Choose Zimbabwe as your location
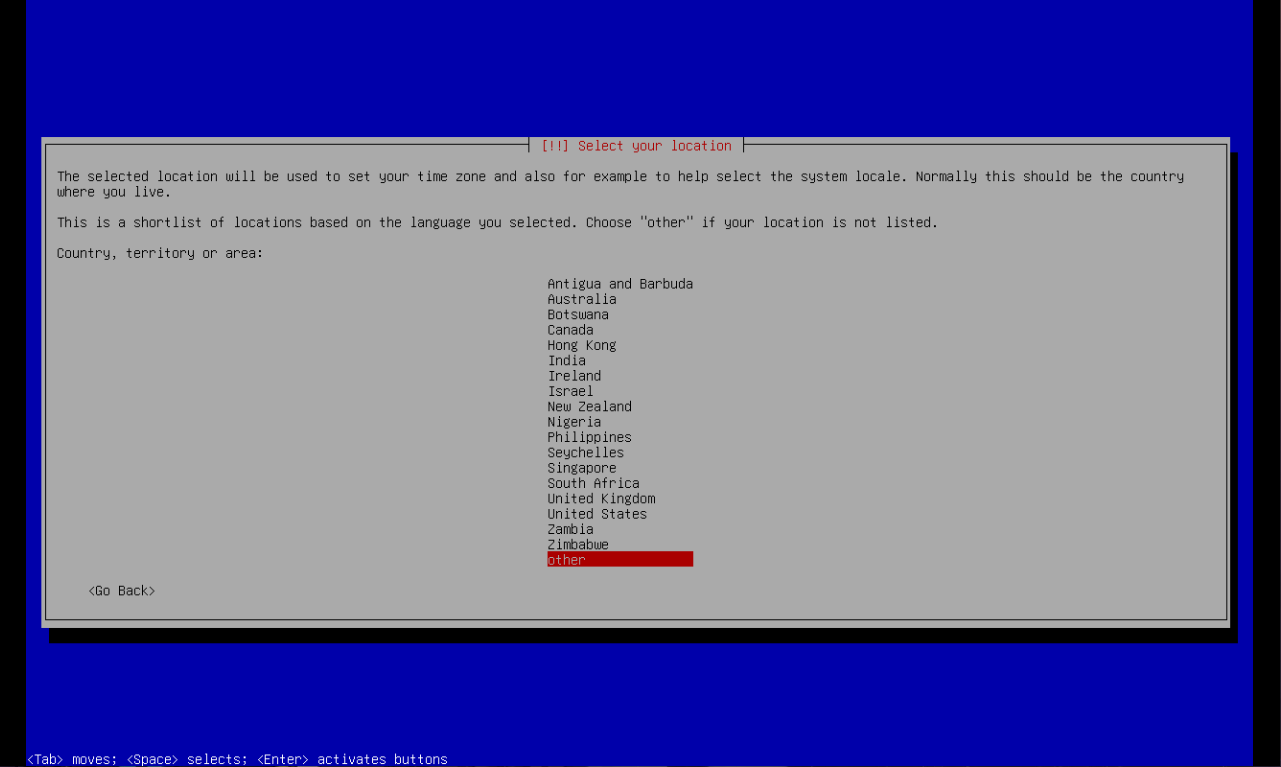 [x=577, y=545]
